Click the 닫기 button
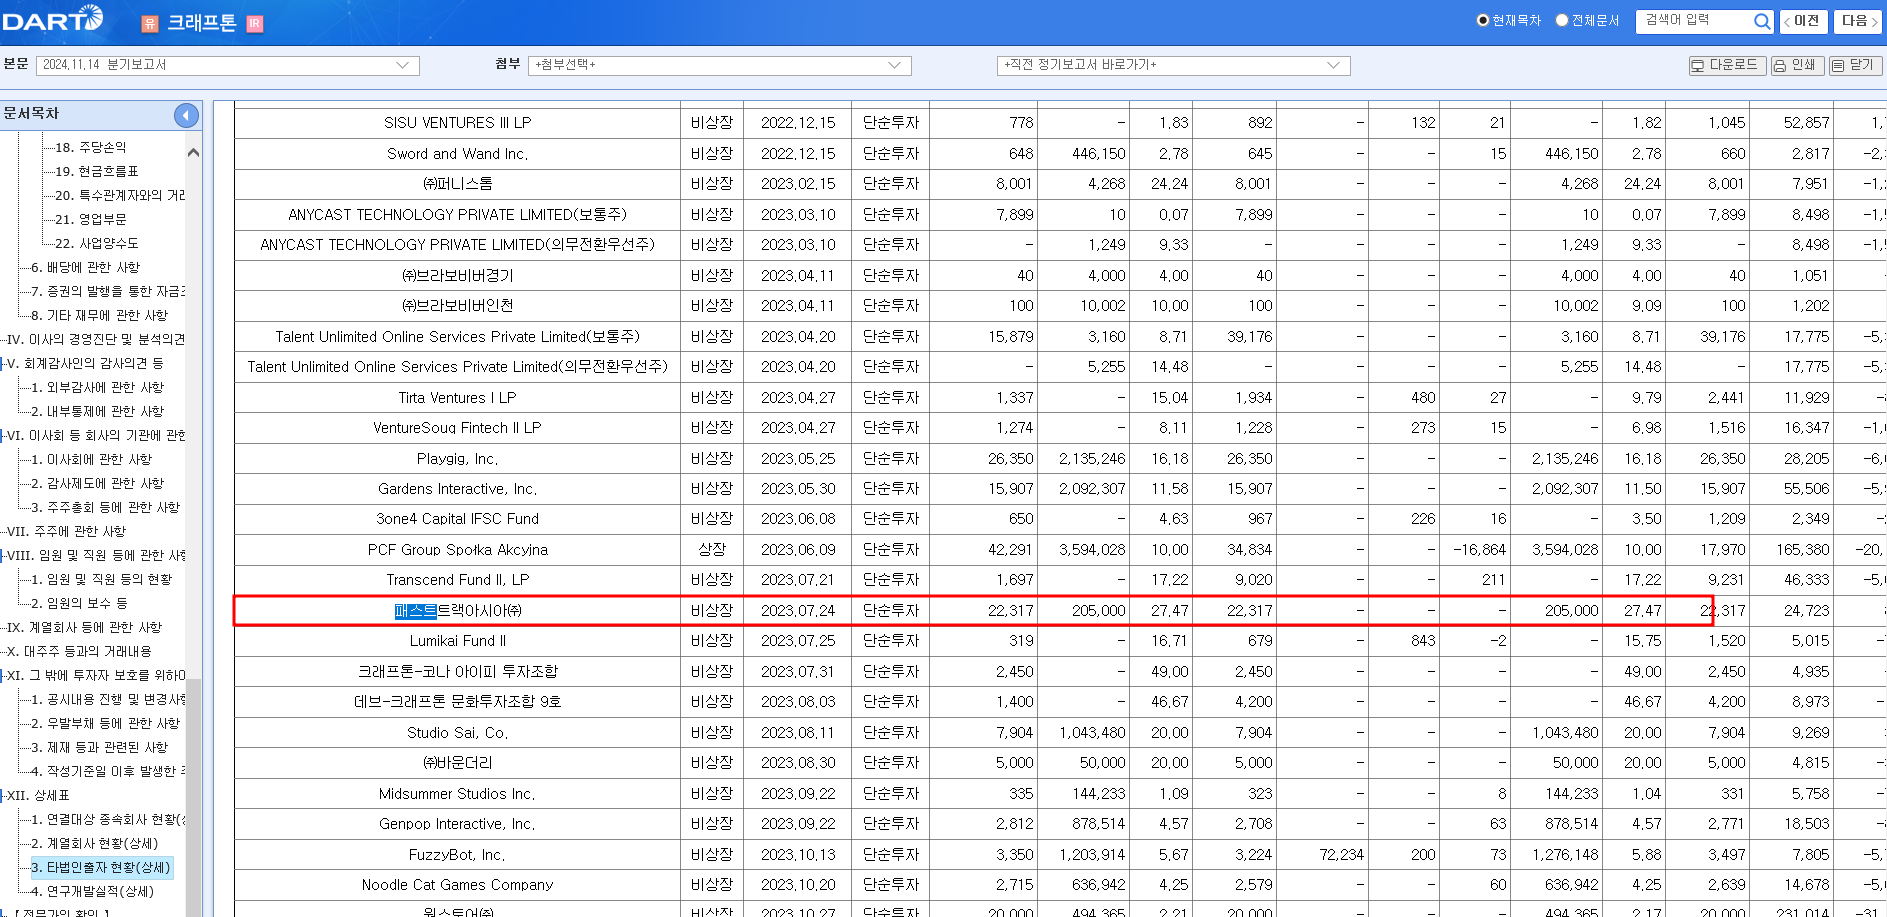This screenshot has width=1887, height=917. (1855, 65)
